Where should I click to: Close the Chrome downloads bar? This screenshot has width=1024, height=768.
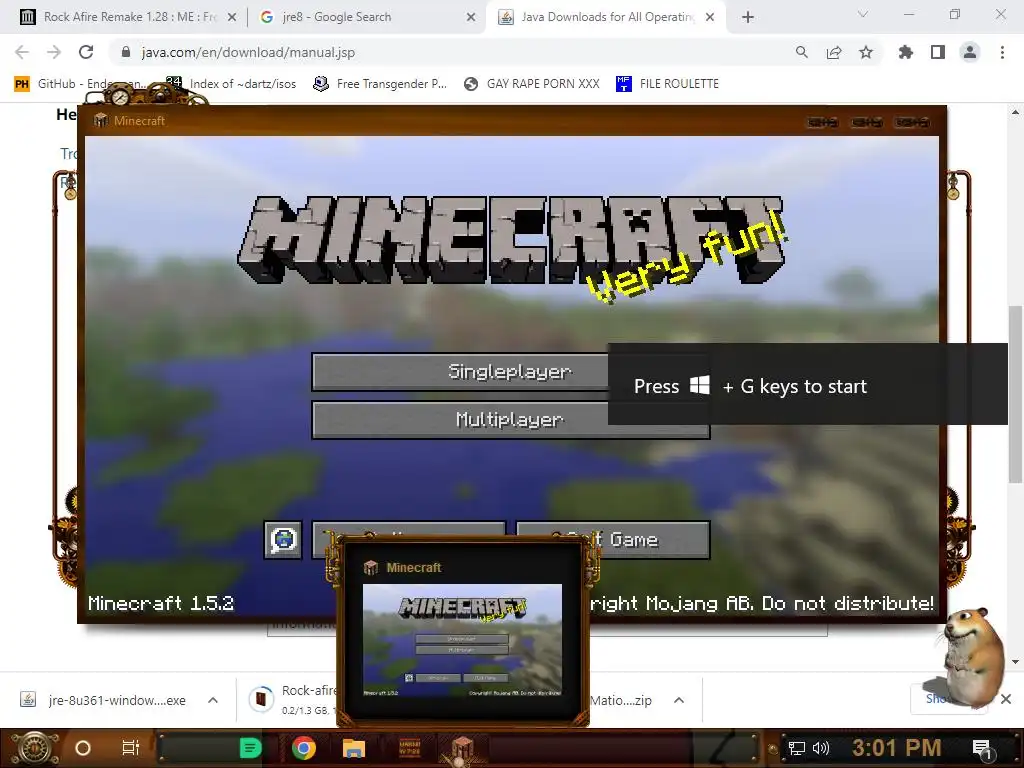pos(1006,699)
